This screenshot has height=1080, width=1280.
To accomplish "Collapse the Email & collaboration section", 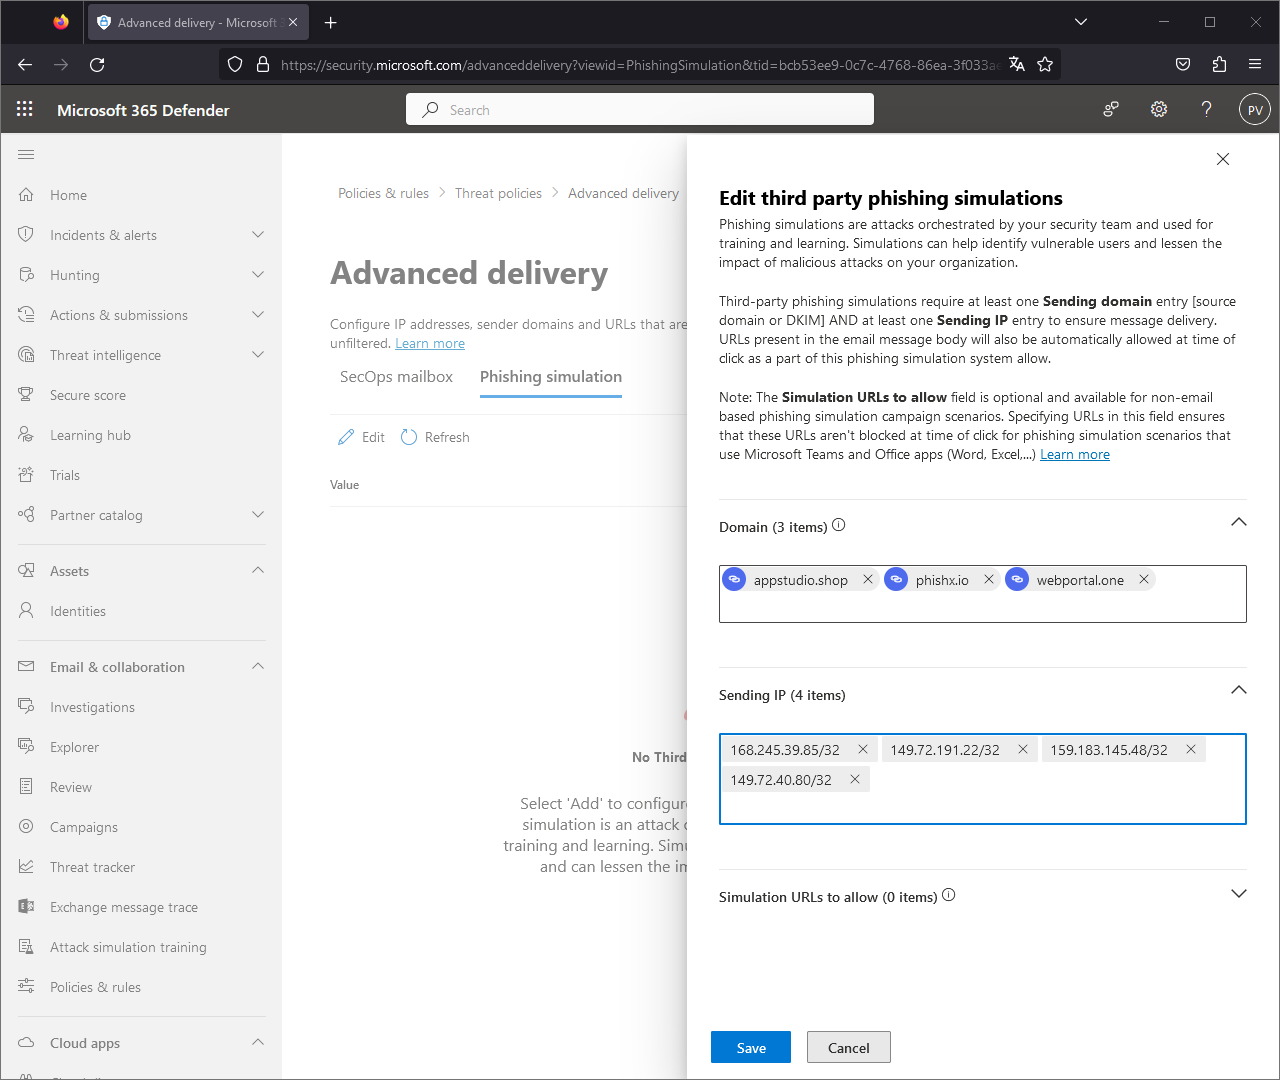I will pyautogui.click(x=258, y=666).
